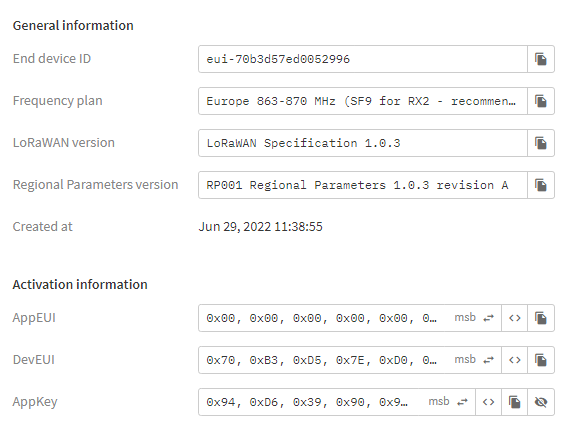This screenshot has width=576, height=432.
Task: Copy the Regional Parameters version value
Action: (x=541, y=185)
